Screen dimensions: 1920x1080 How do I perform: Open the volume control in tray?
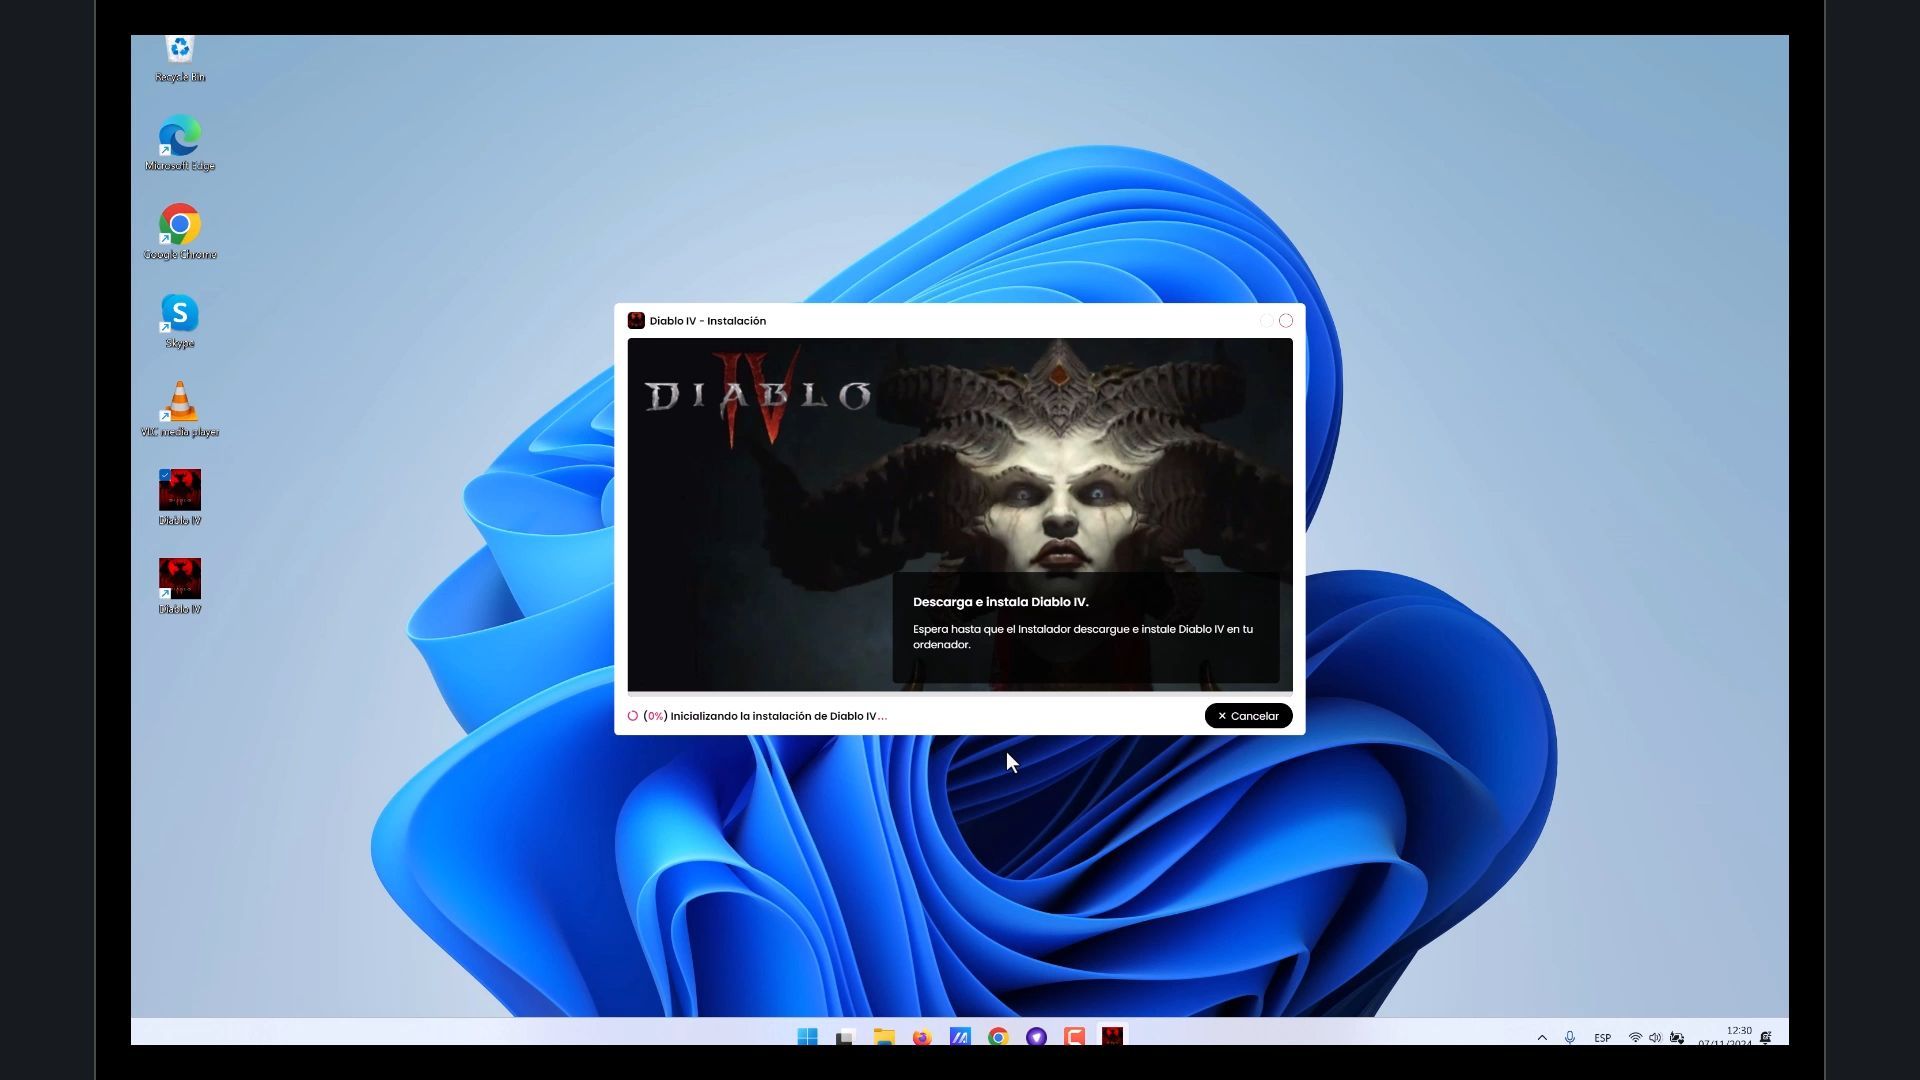[1655, 1038]
